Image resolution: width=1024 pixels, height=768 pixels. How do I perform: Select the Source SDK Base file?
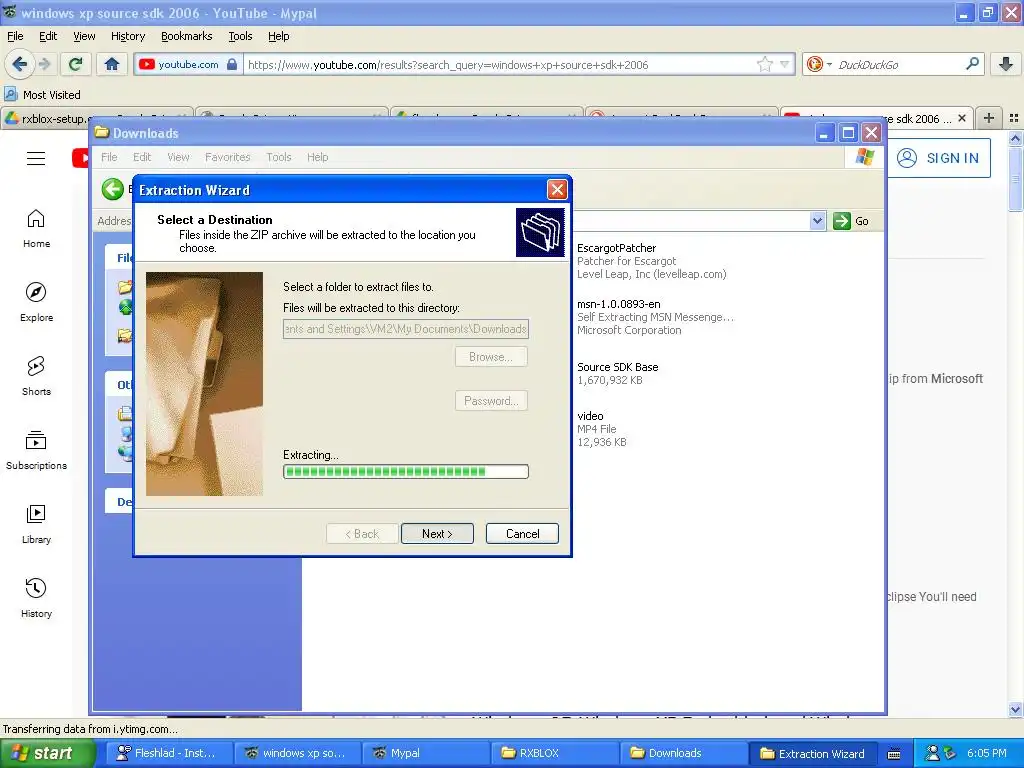click(617, 373)
